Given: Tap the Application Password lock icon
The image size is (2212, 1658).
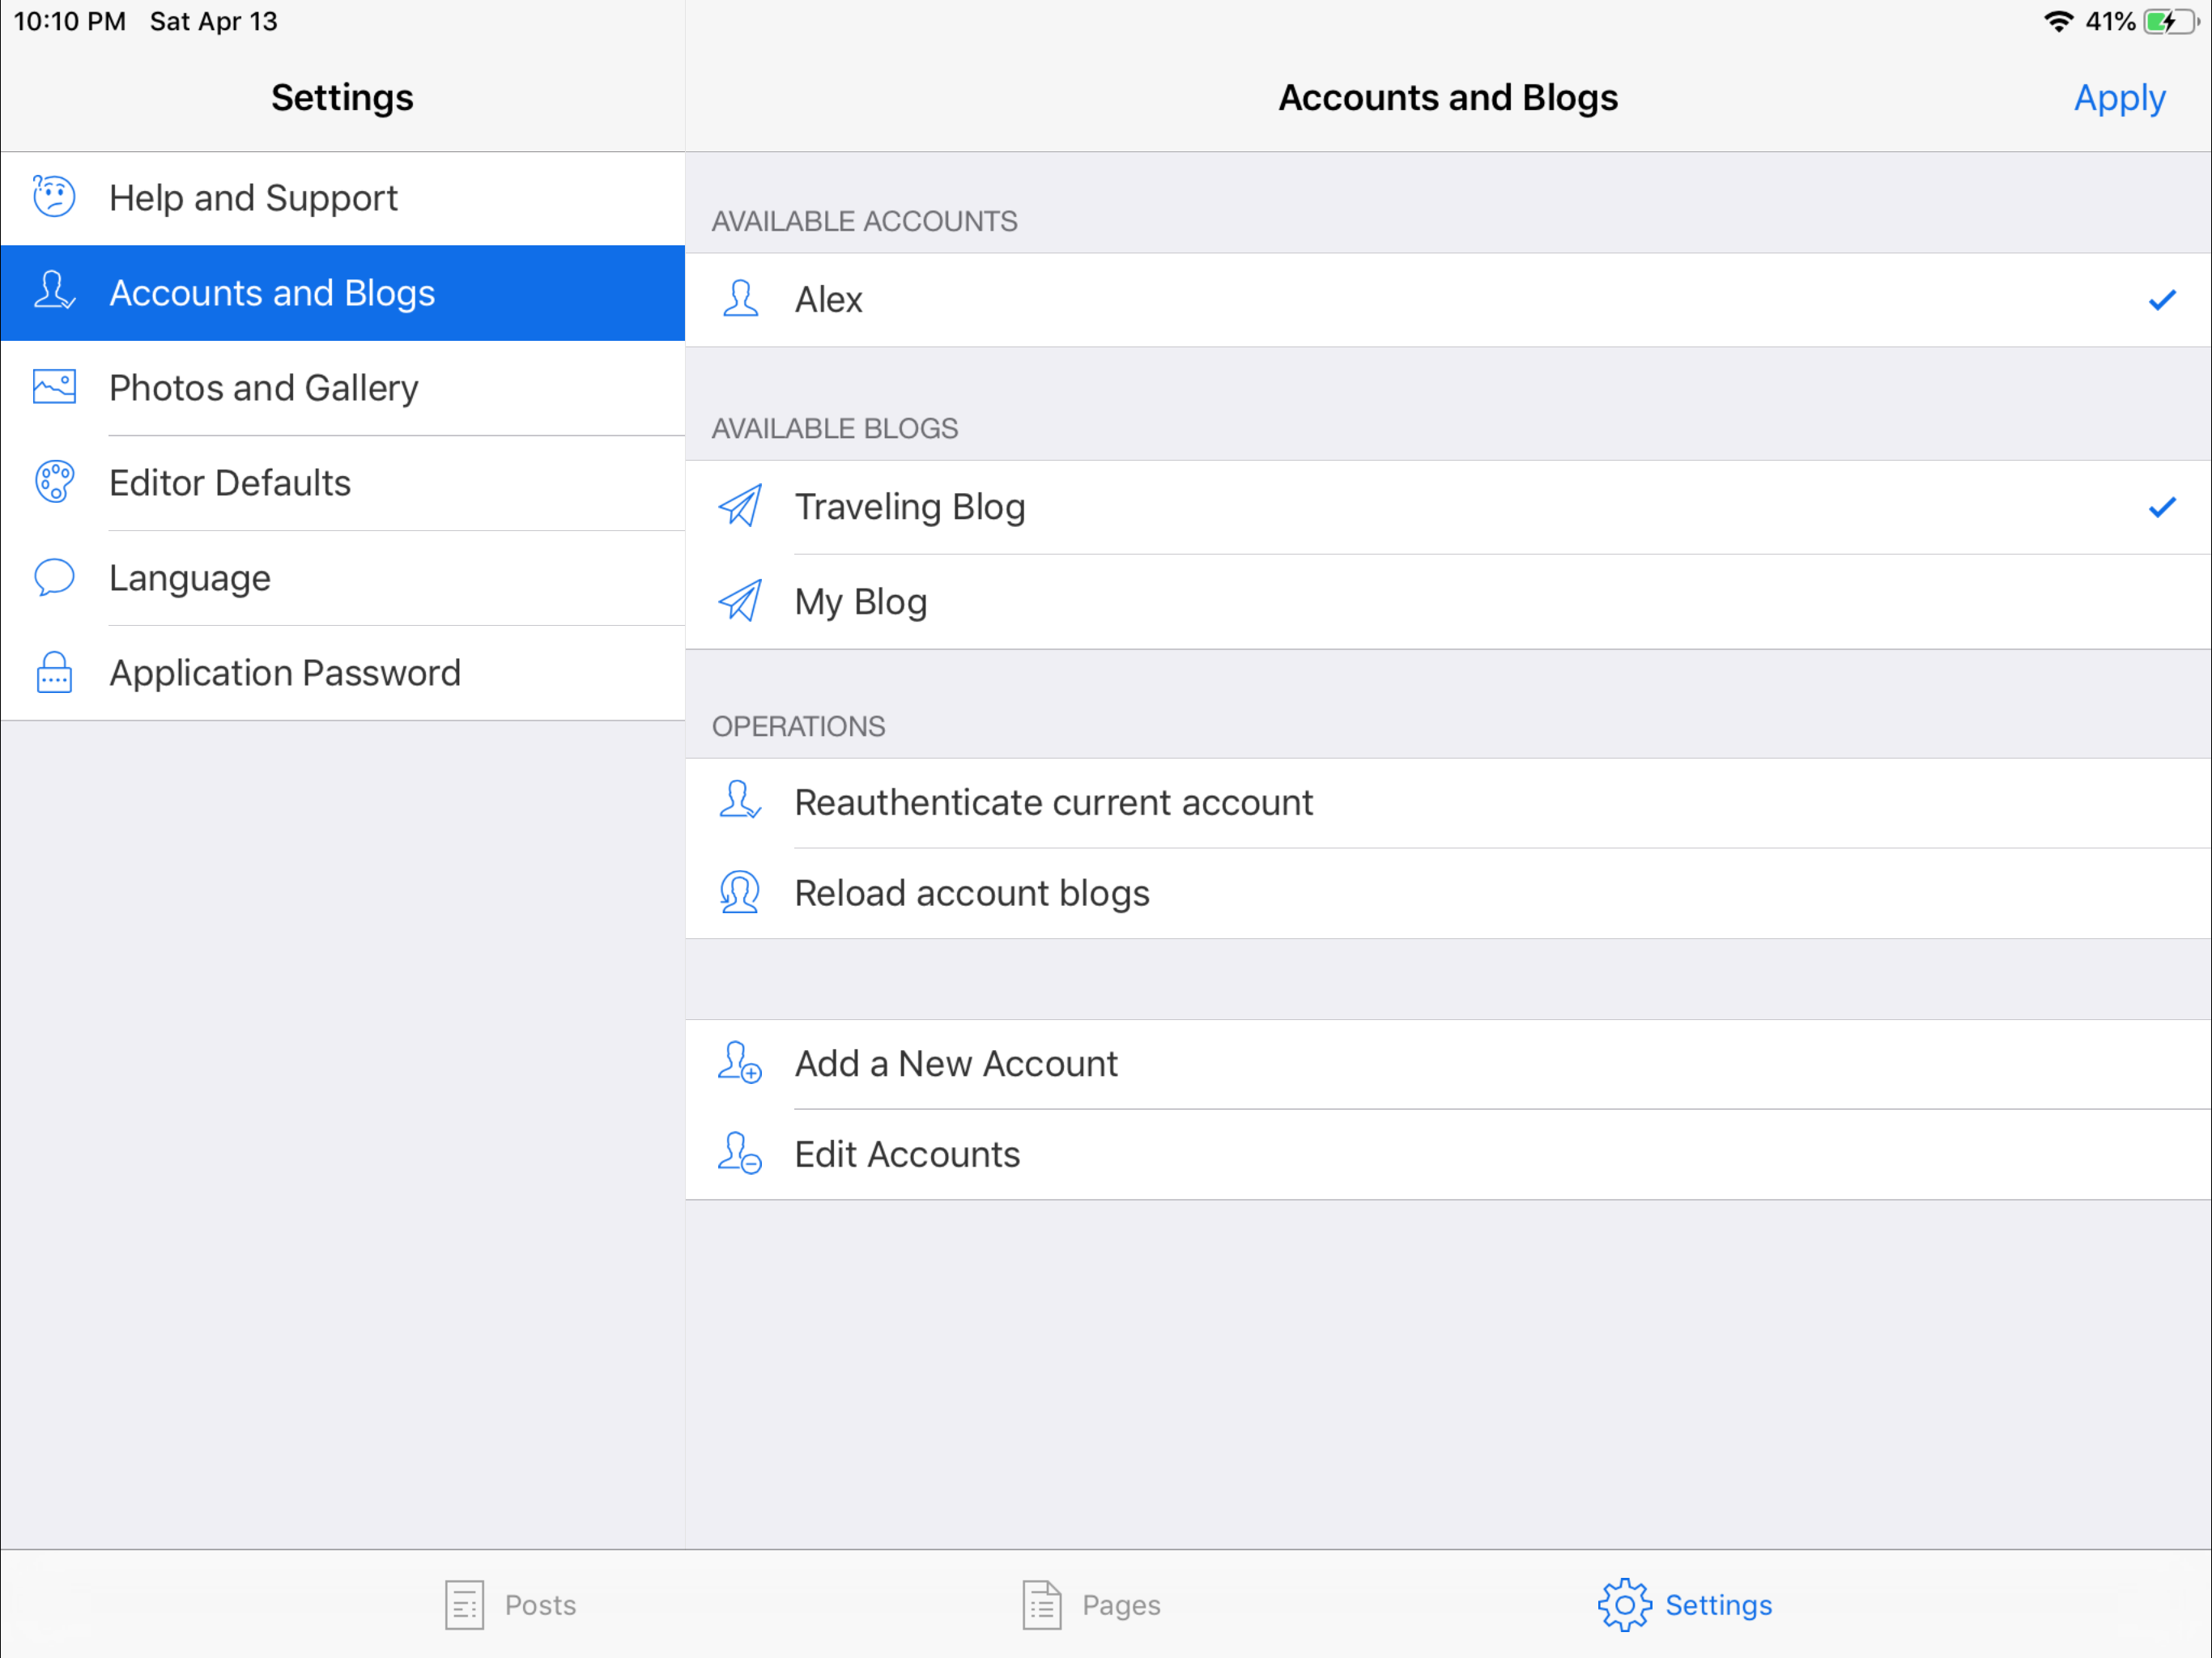Looking at the screenshot, I should click(54, 672).
